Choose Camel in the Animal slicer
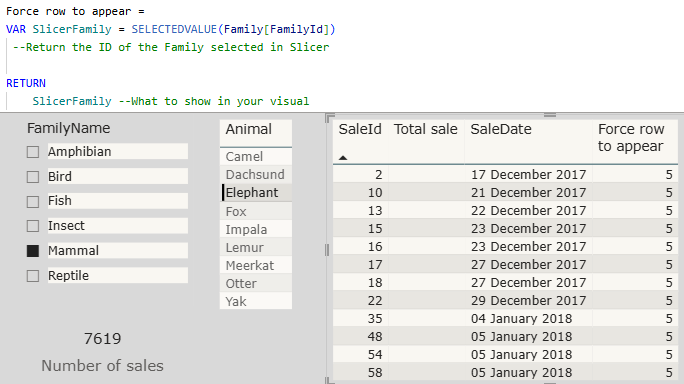Image resolution: width=684 pixels, height=384 pixels. coord(256,156)
